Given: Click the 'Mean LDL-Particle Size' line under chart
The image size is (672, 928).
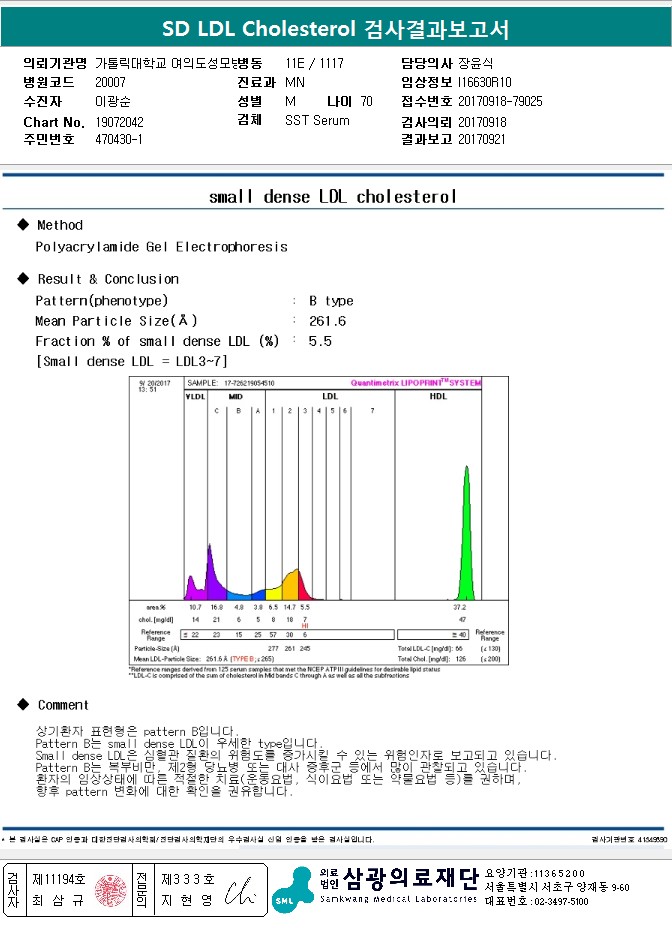Looking at the screenshot, I should [204, 658].
